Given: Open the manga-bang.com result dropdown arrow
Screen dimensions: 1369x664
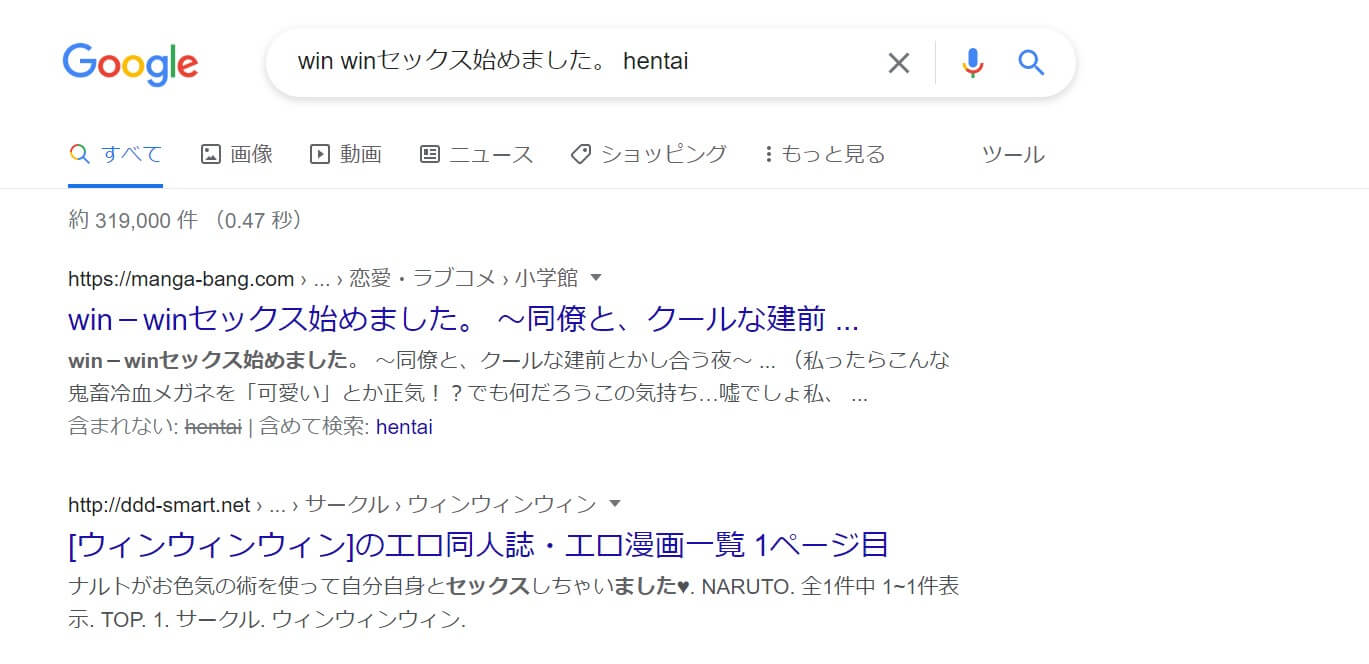Looking at the screenshot, I should [597, 277].
